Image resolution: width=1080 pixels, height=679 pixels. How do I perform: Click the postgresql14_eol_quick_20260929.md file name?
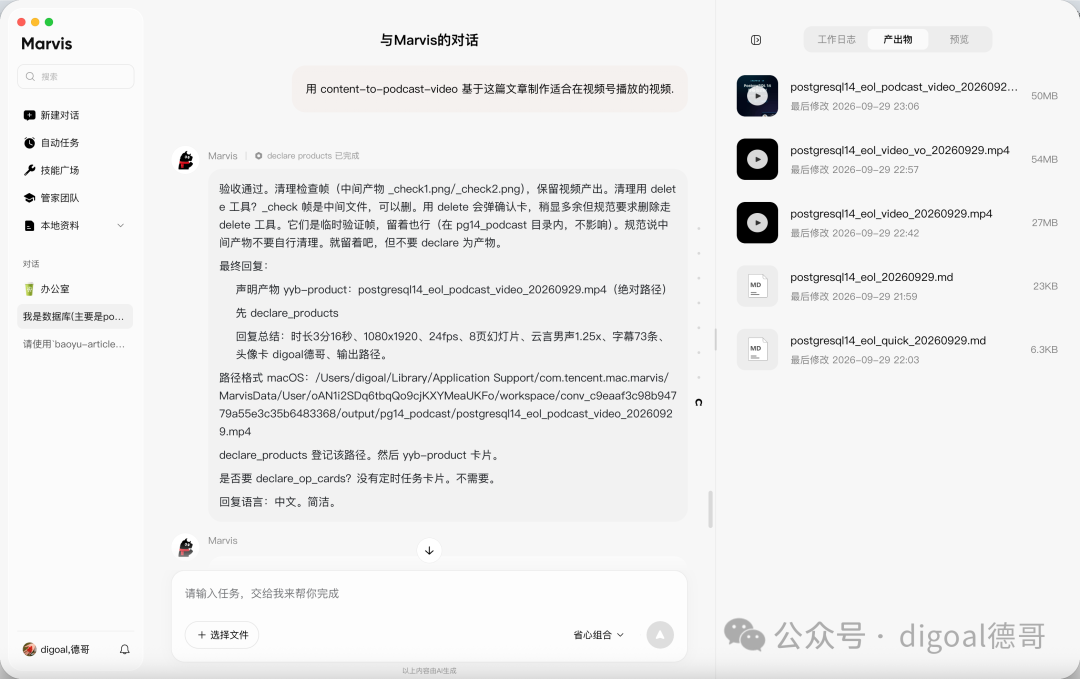pyautogui.click(x=888, y=340)
